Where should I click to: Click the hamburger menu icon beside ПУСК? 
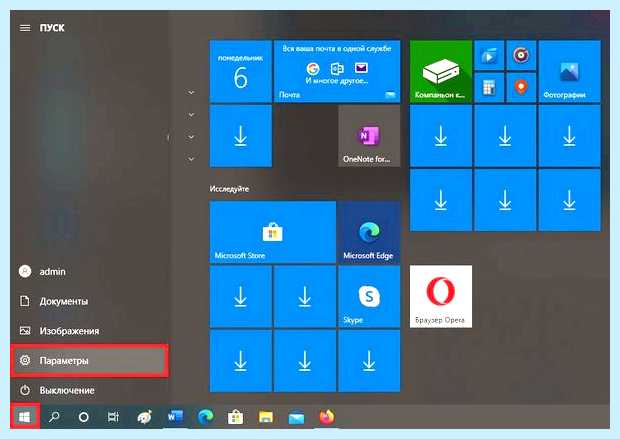click(x=25, y=28)
